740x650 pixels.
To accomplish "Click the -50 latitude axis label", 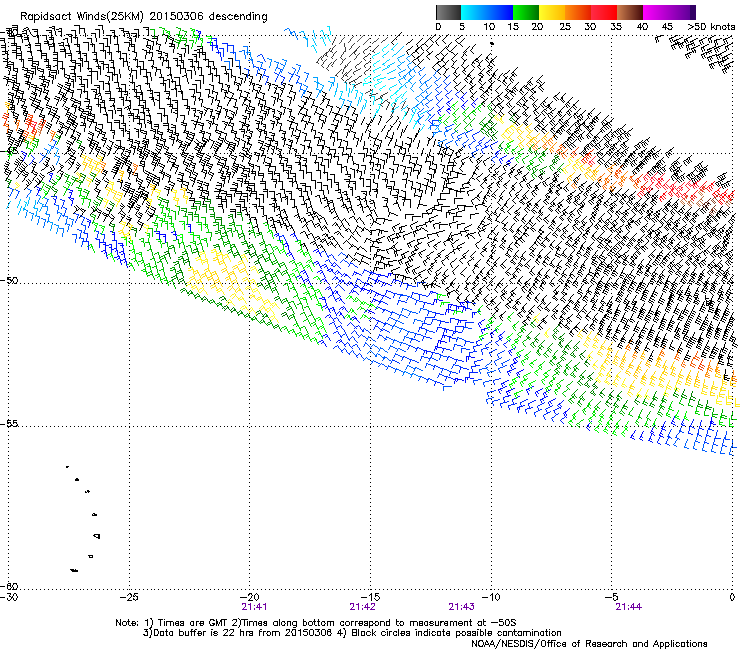I will point(9,280).
